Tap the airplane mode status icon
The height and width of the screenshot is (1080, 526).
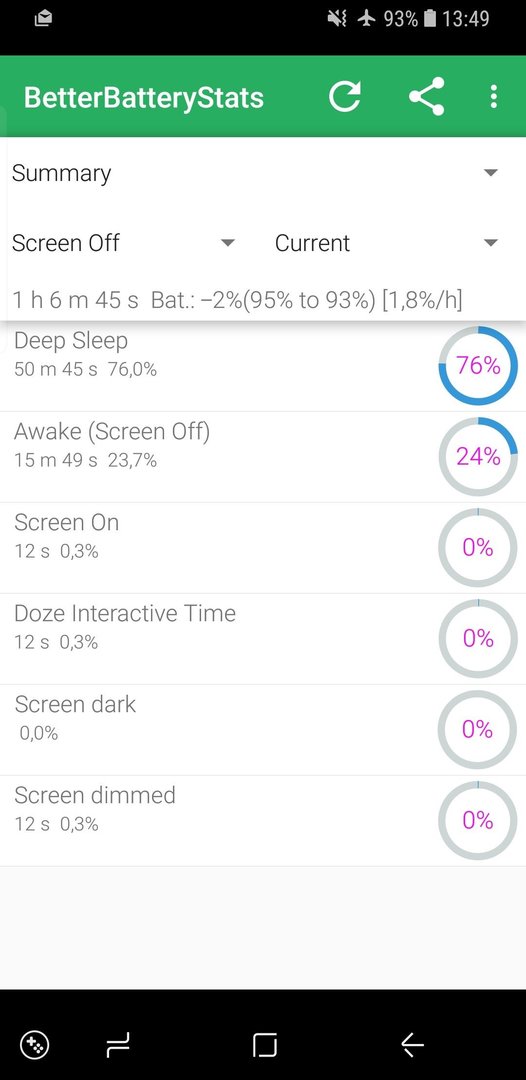(366, 19)
